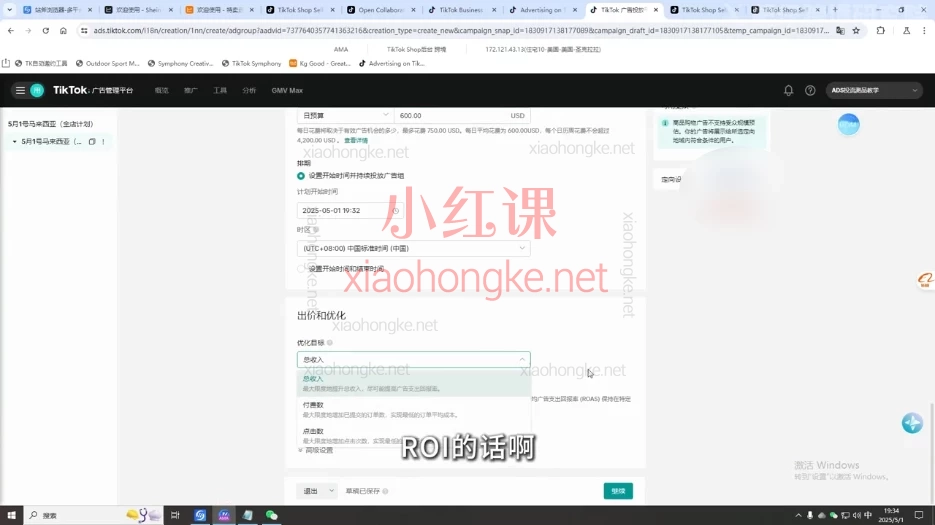Click the browser address bar URL
Image resolution: width=935 pixels, height=525 pixels.
460,30
